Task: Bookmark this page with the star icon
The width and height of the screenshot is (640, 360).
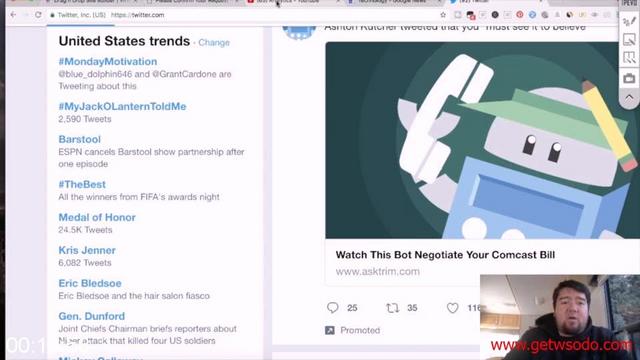Action: (x=443, y=15)
